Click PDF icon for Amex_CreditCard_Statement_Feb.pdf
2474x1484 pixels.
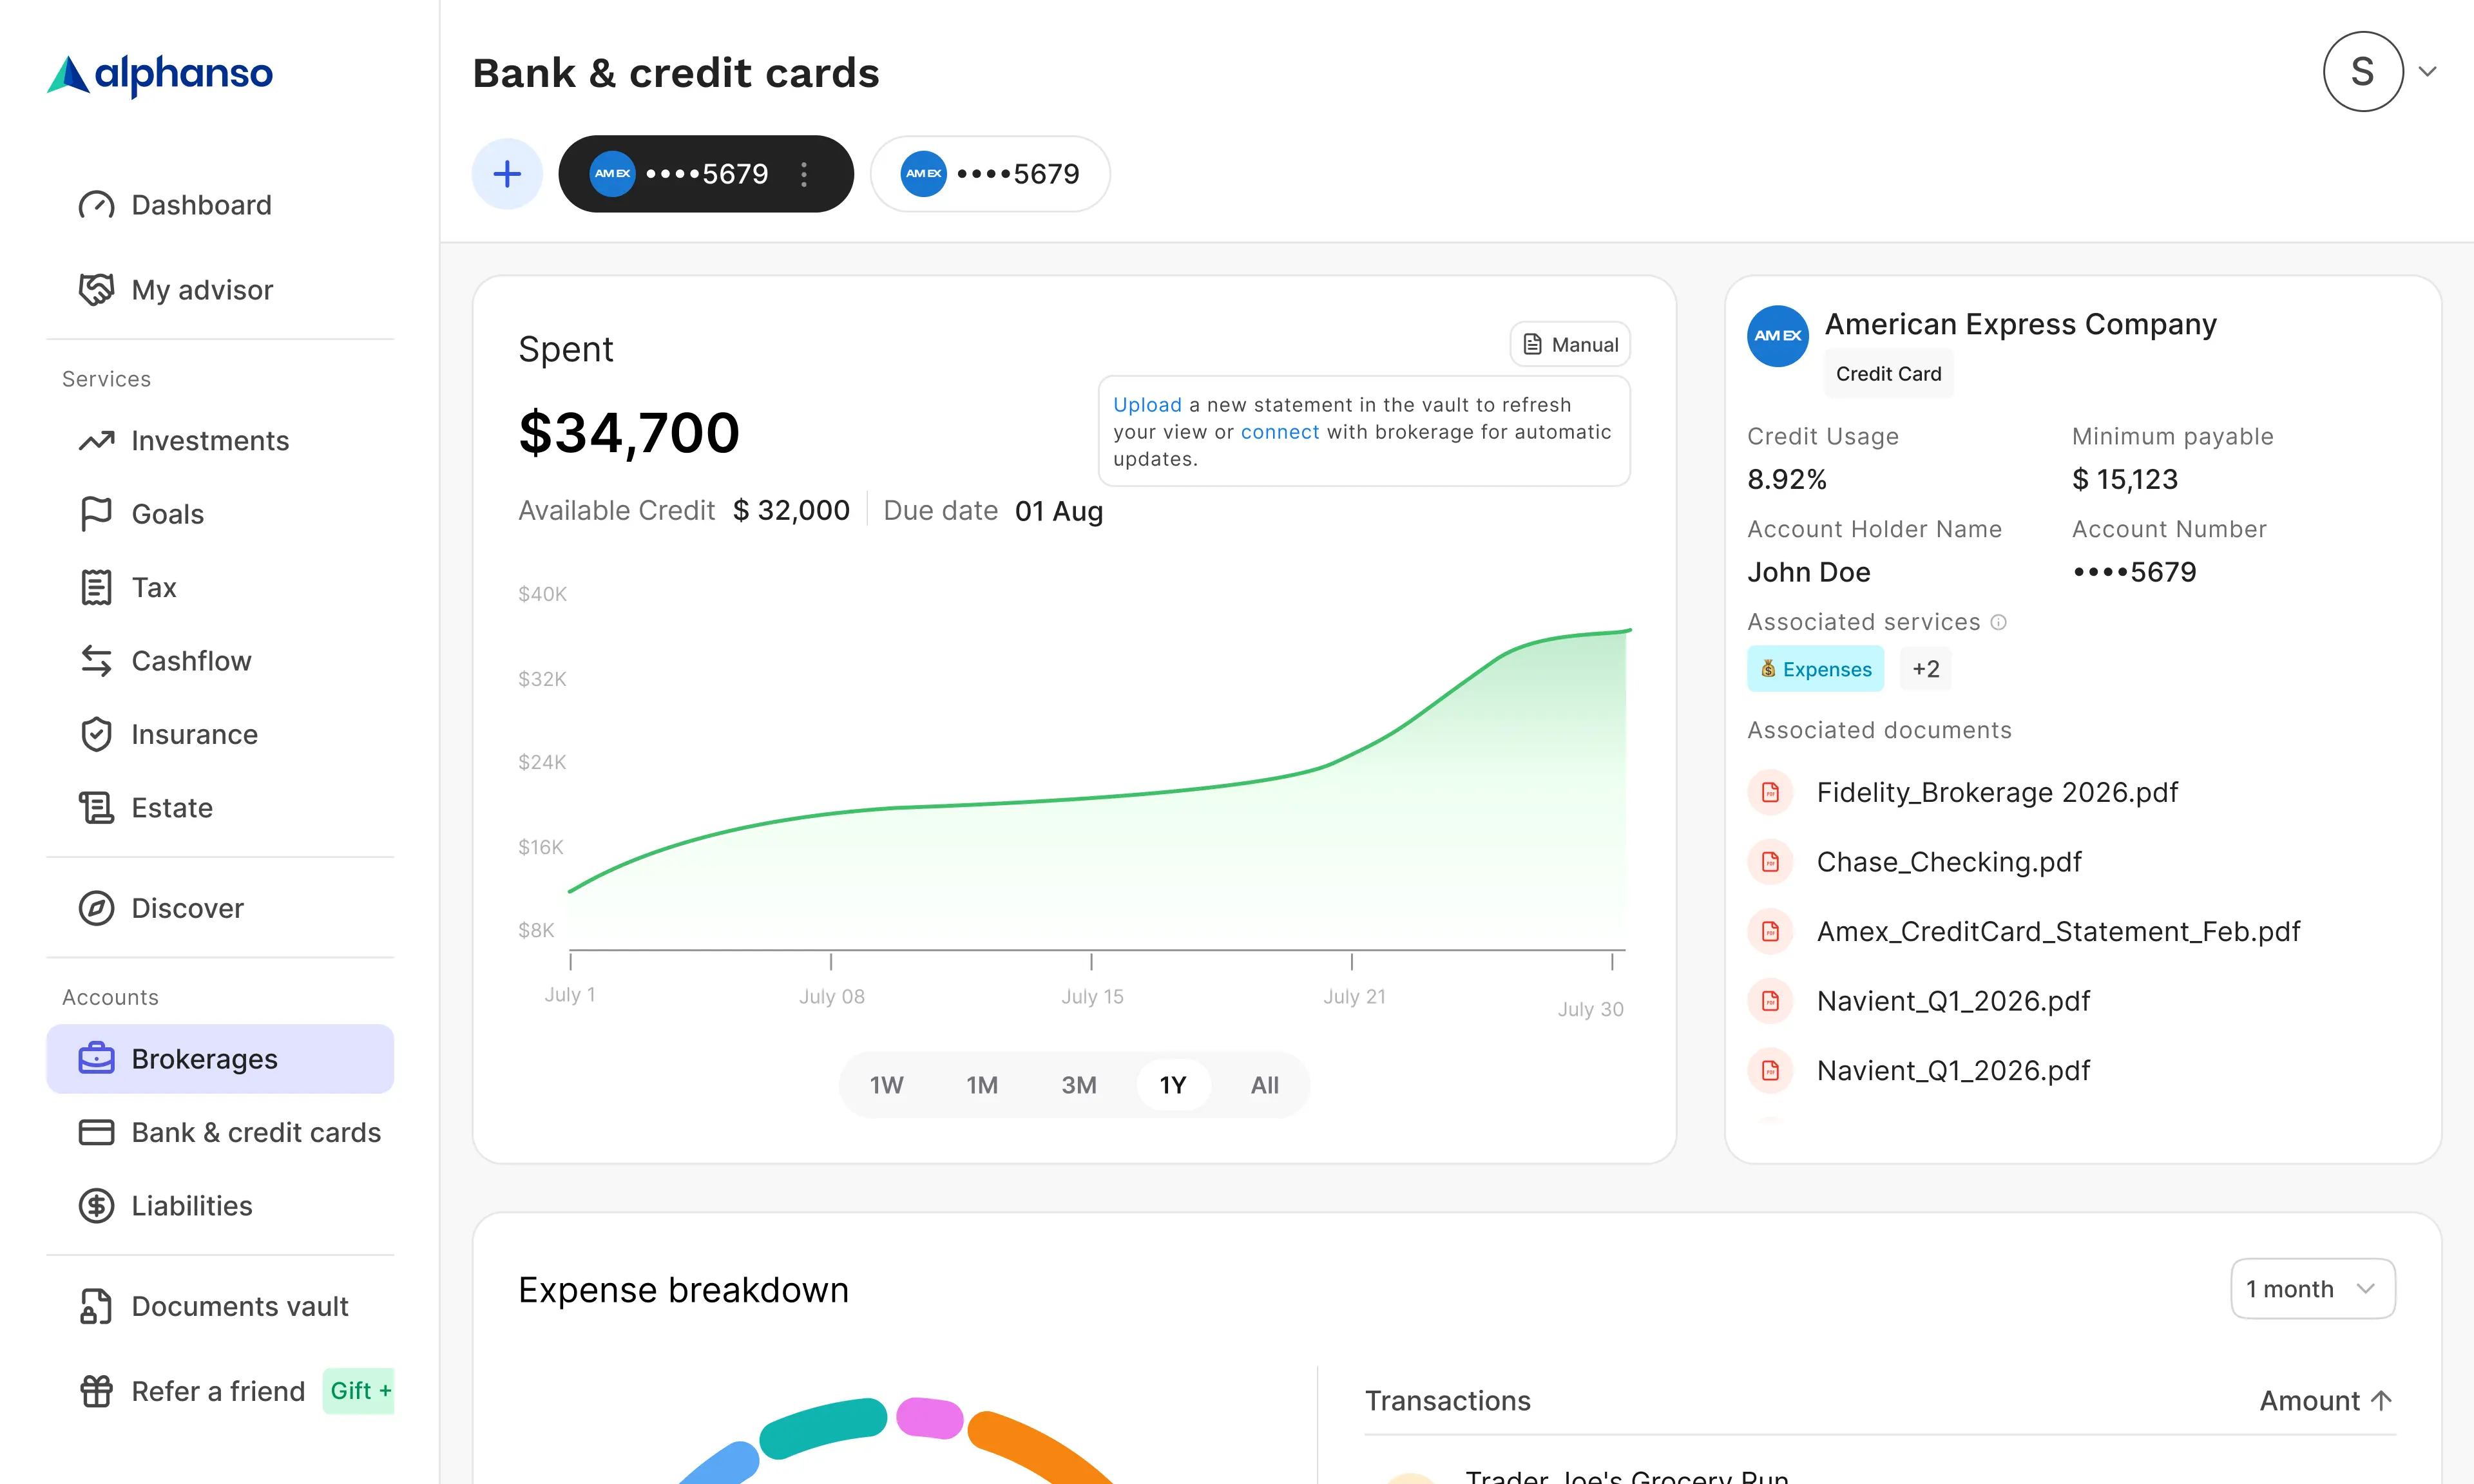(x=1770, y=931)
